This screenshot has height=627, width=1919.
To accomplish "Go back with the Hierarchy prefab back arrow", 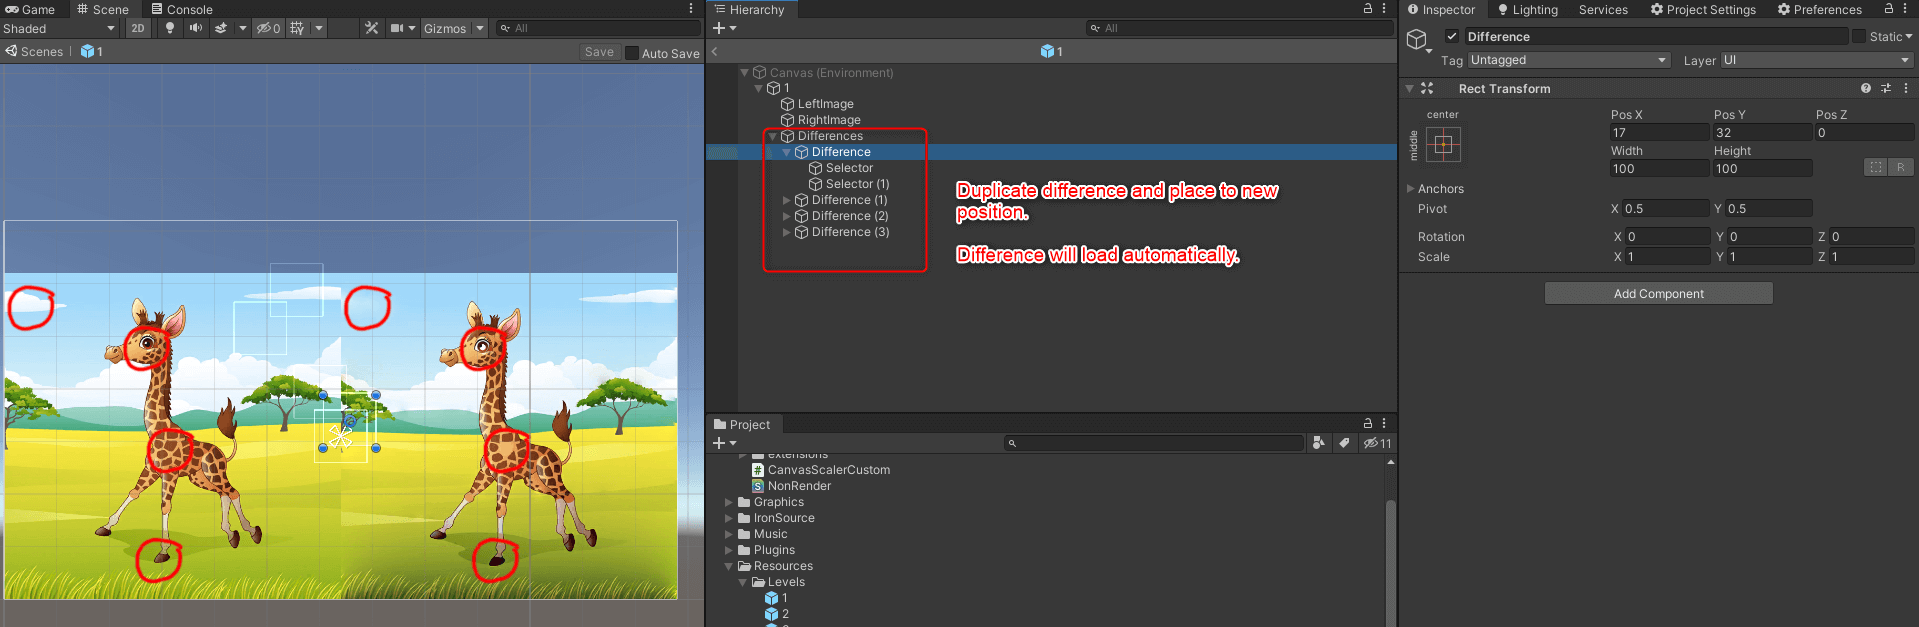I will (715, 51).
